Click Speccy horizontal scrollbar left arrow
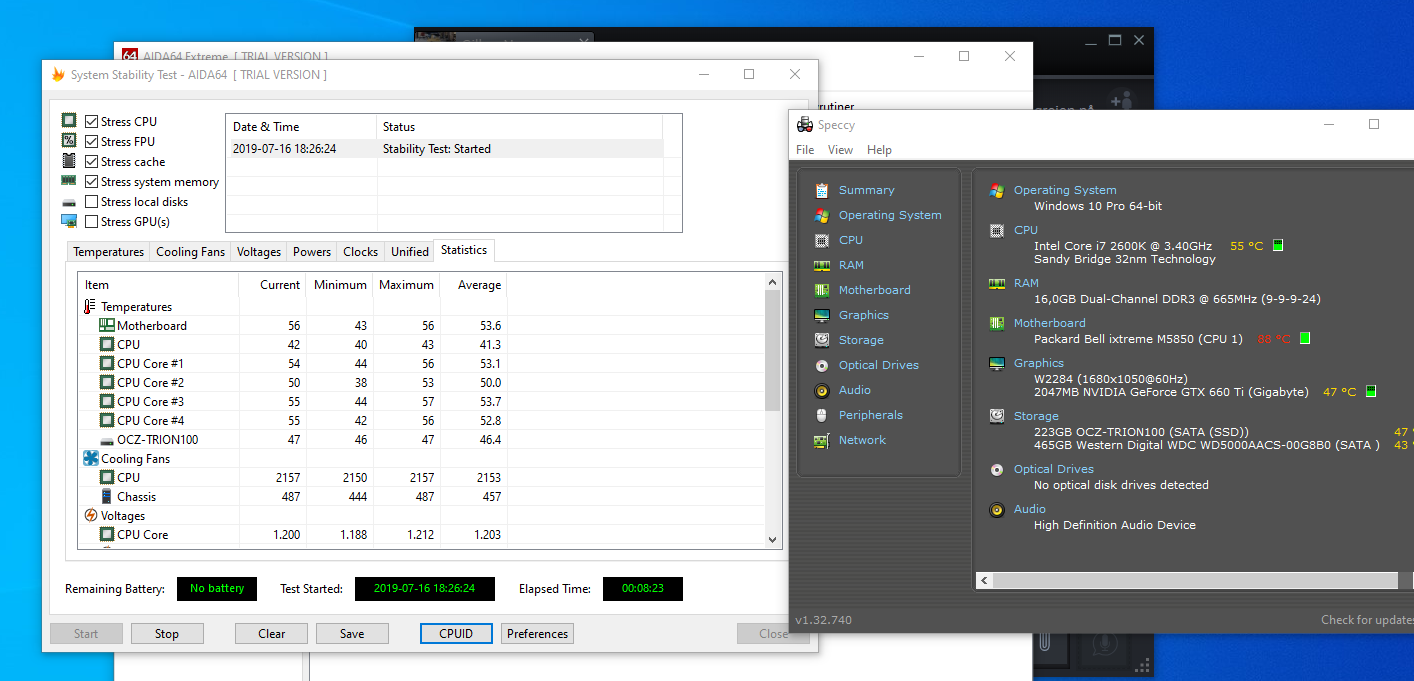Screen dimensions: 1414x681 [984, 580]
